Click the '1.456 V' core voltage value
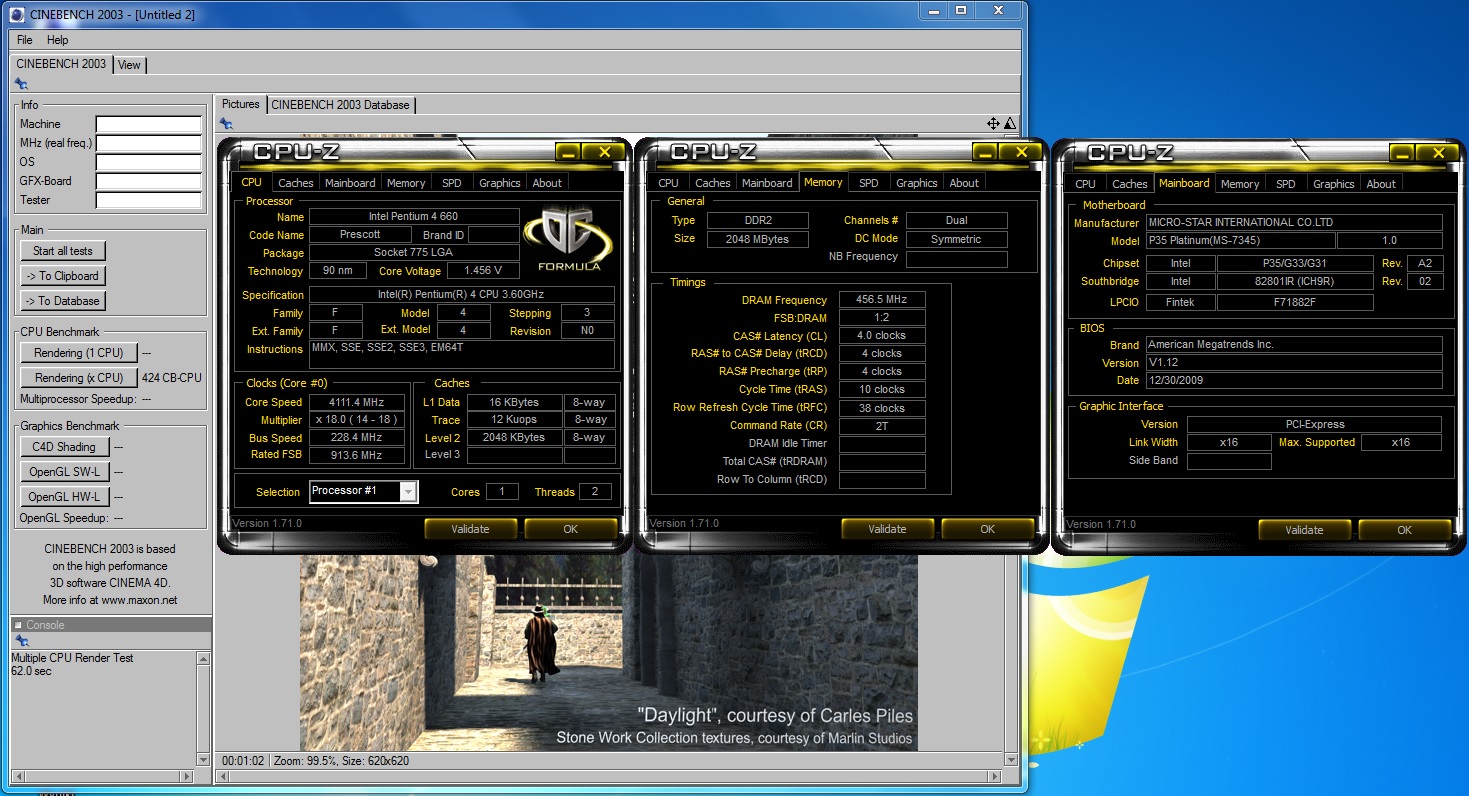This screenshot has height=796, width=1469. 484,271
